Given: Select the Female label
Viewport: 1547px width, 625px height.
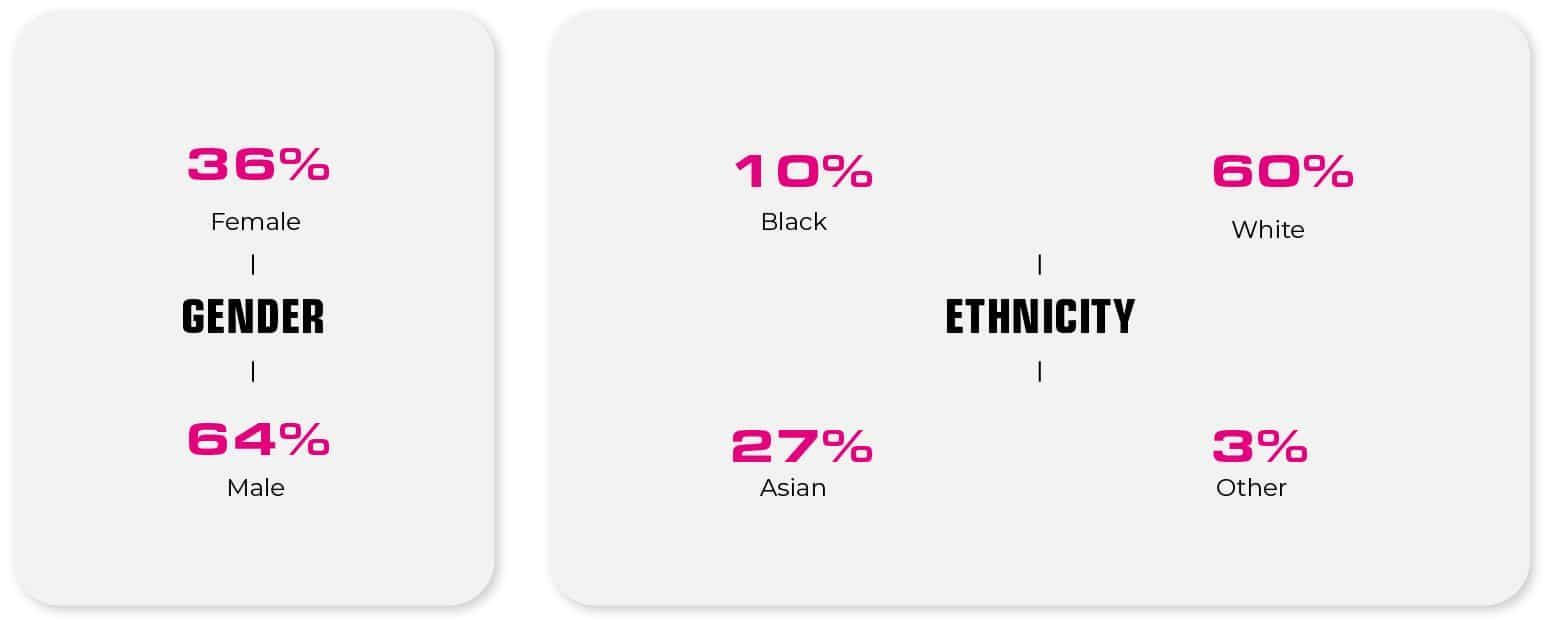Looking at the screenshot, I should 255,222.
